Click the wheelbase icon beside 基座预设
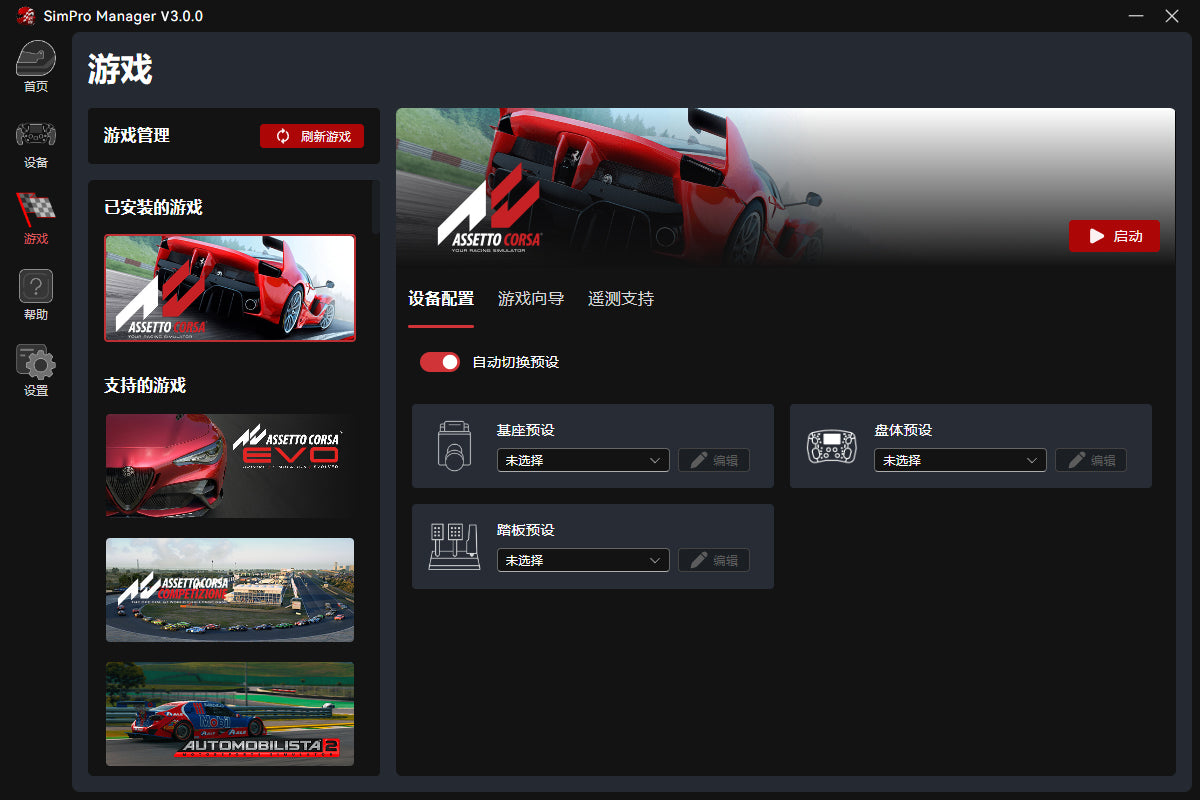Image resolution: width=1200 pixels, height=800 pixels. (454, 446)
